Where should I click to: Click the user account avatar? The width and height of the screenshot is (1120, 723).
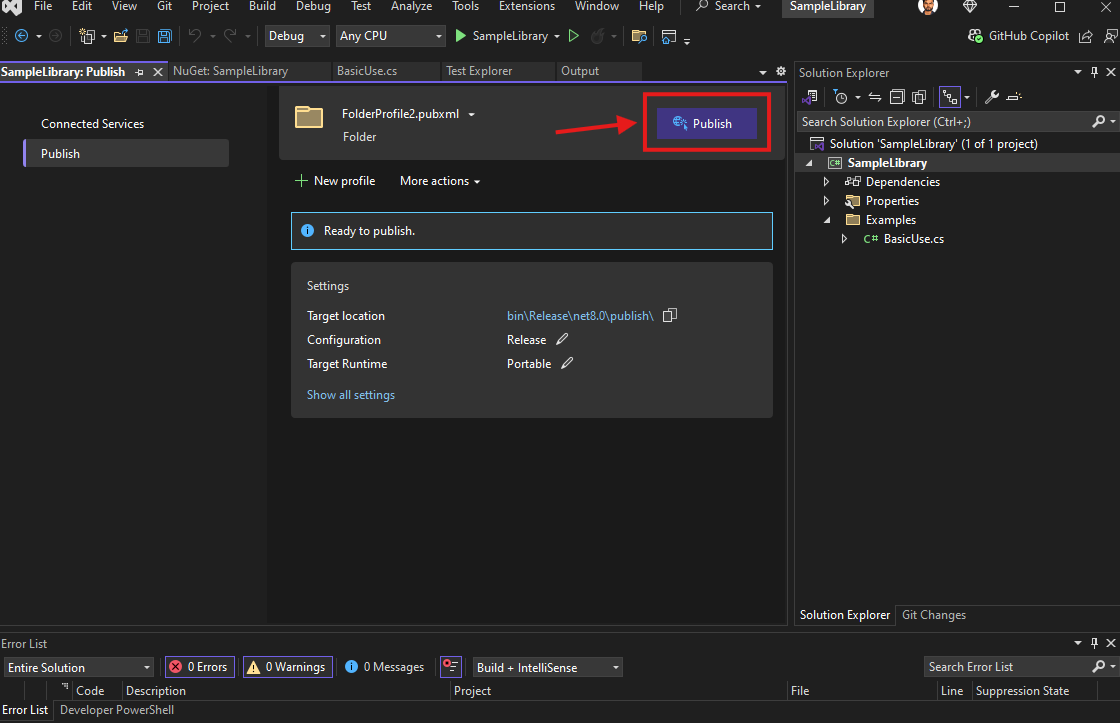(x=928, y=6)
